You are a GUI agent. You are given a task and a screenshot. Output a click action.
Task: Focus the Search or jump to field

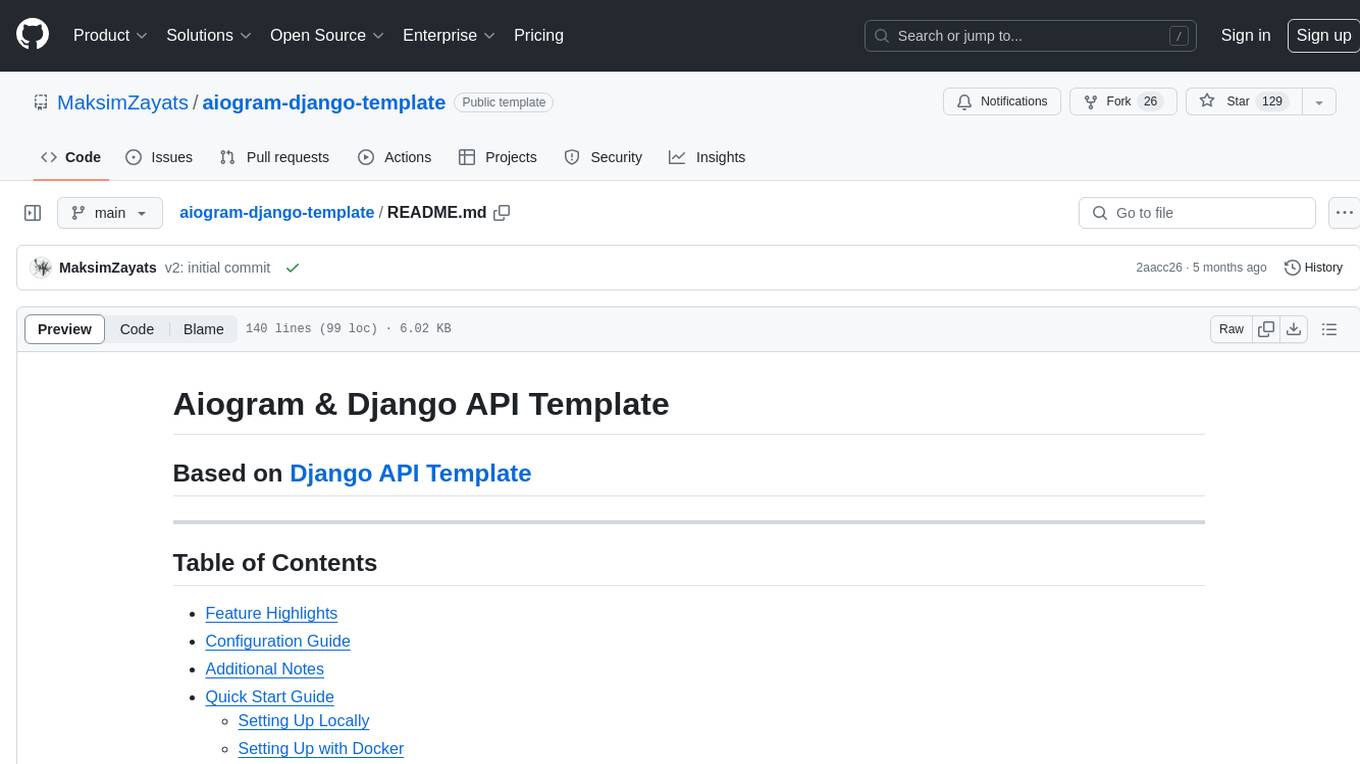pyautogui.click(x=1032, y=36)
